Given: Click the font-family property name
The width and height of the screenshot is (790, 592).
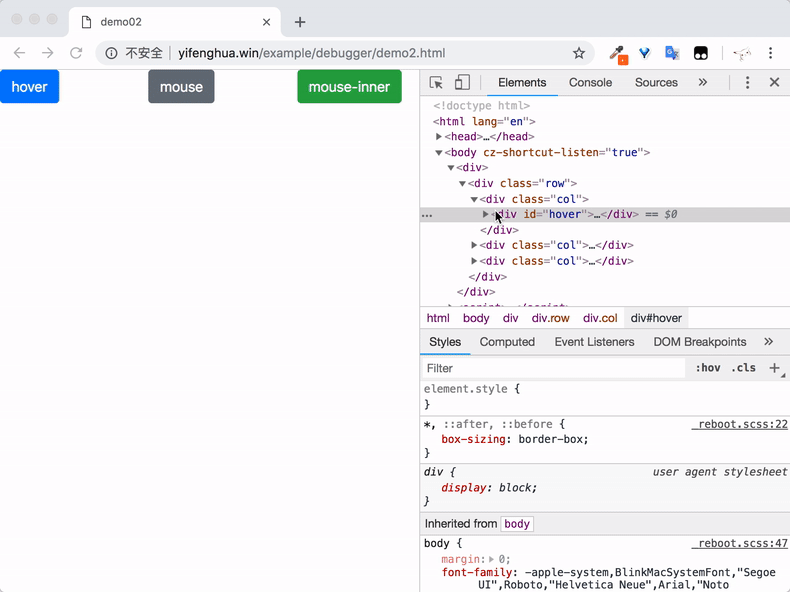Looking at the screenshot, I should [477, 572].
